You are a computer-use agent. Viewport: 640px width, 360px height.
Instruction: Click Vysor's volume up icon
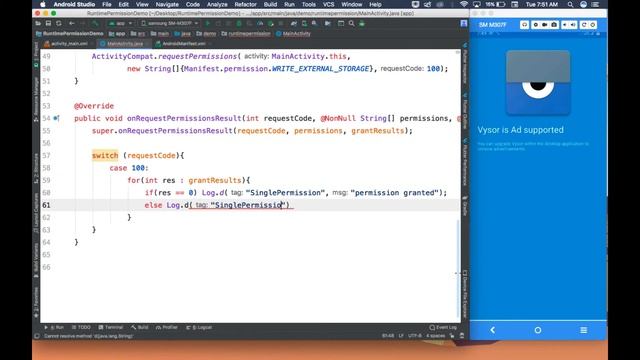pos(573,25)
